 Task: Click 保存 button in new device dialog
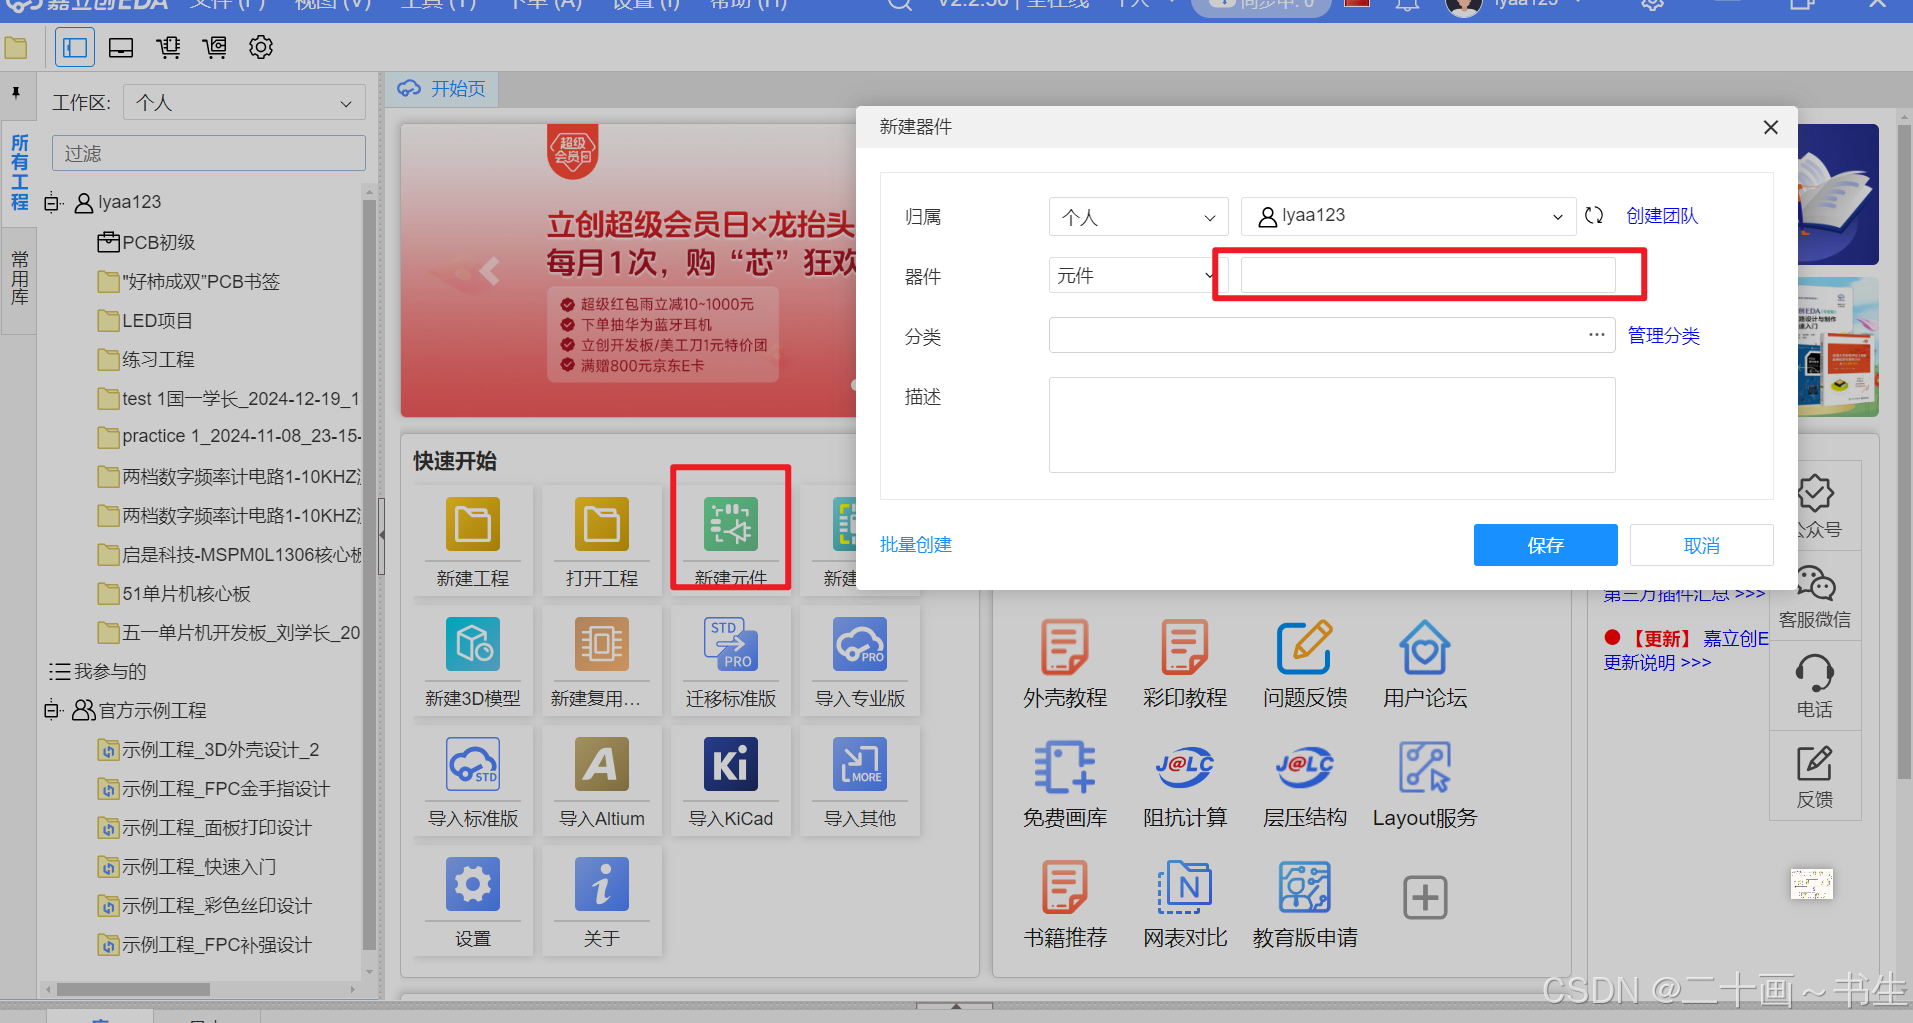(1545, 545)
